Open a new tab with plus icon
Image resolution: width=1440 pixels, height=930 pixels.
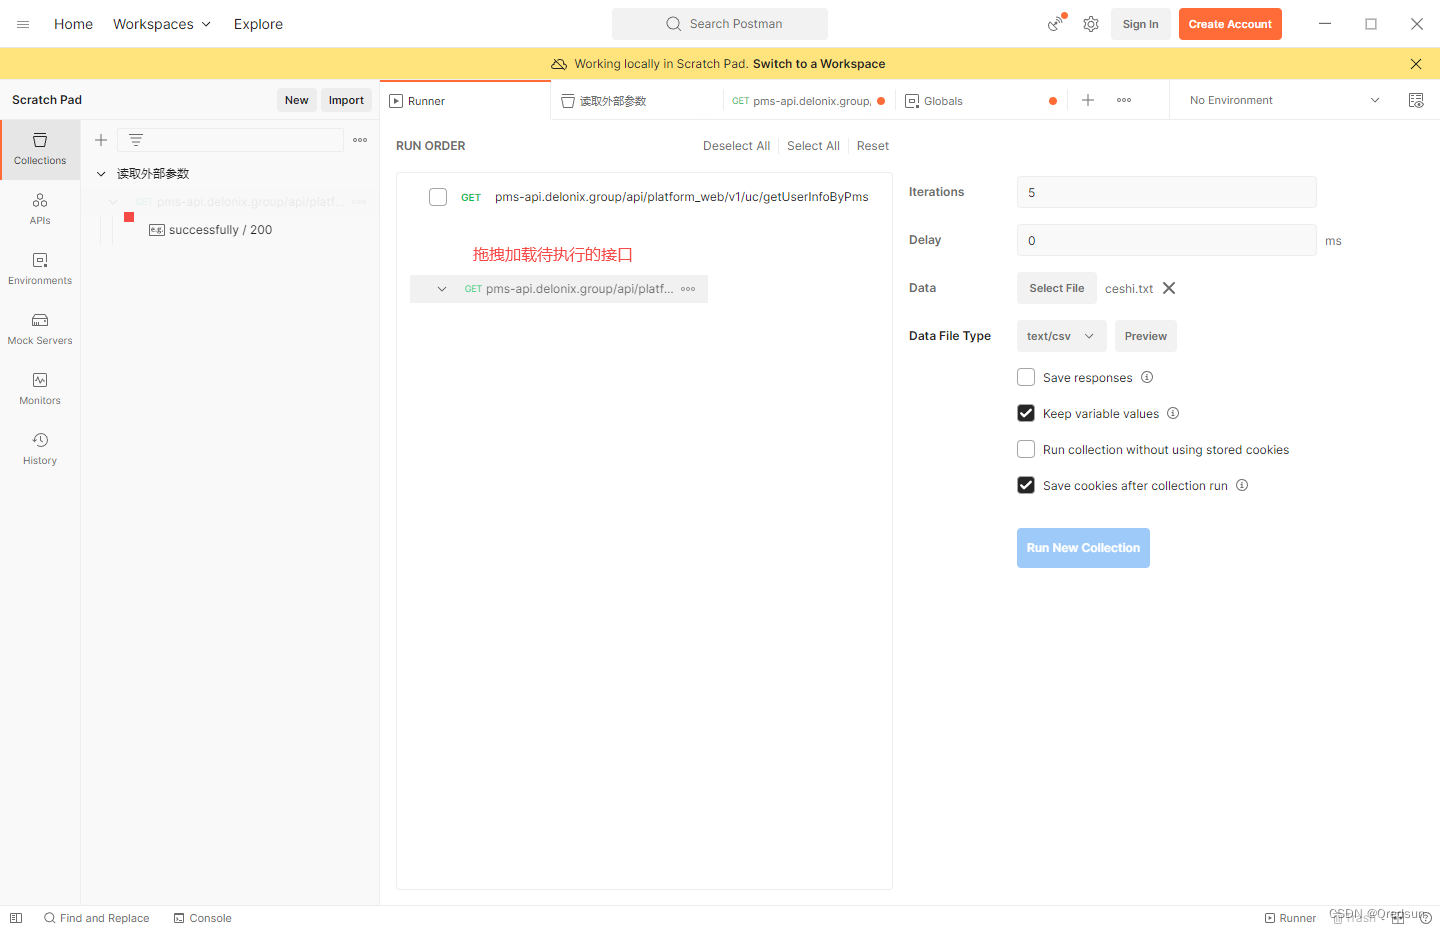[1088, 100]
